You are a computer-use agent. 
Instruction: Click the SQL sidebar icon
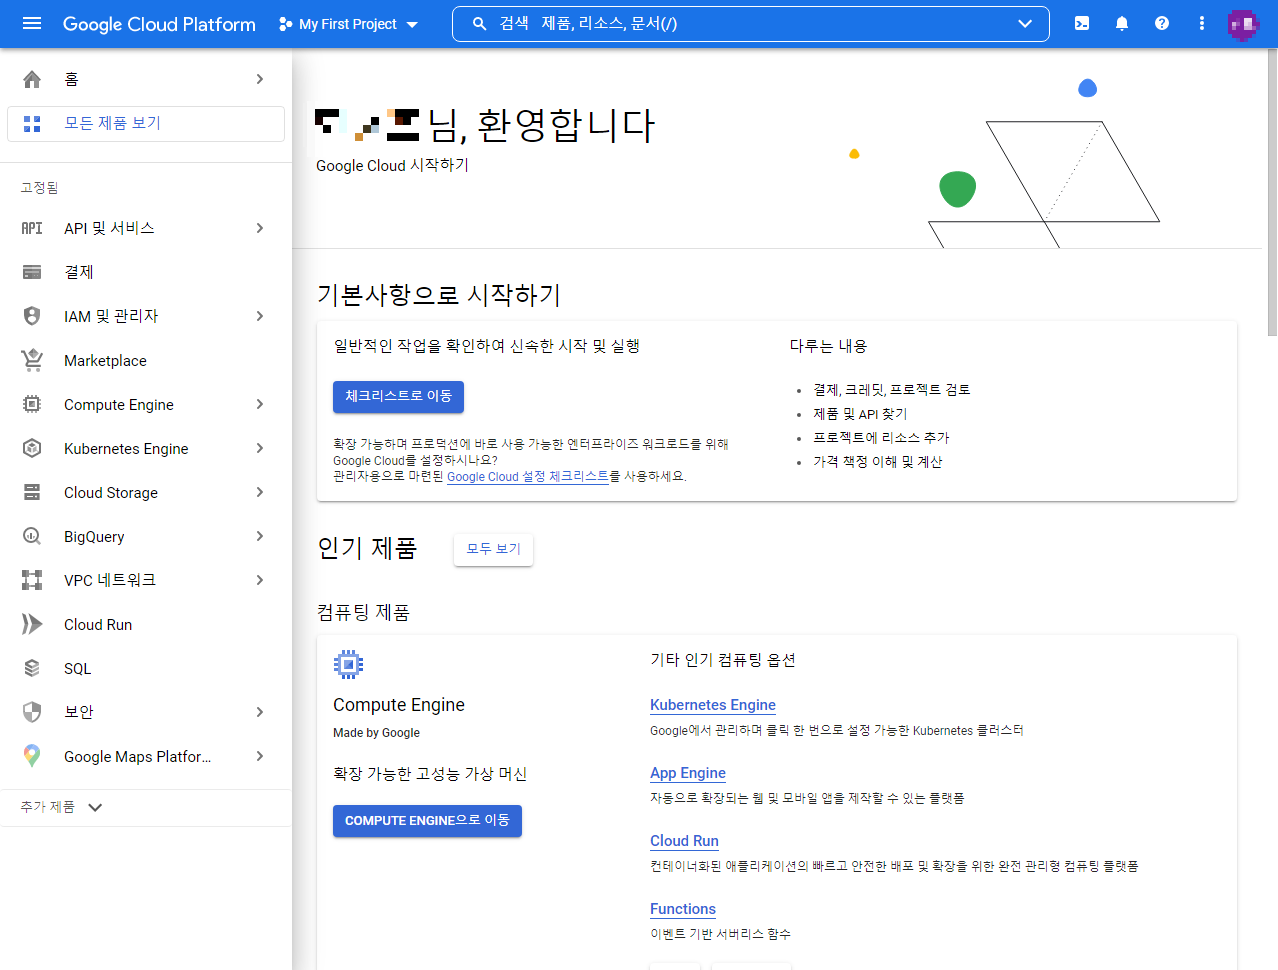[x=31, y=668]
